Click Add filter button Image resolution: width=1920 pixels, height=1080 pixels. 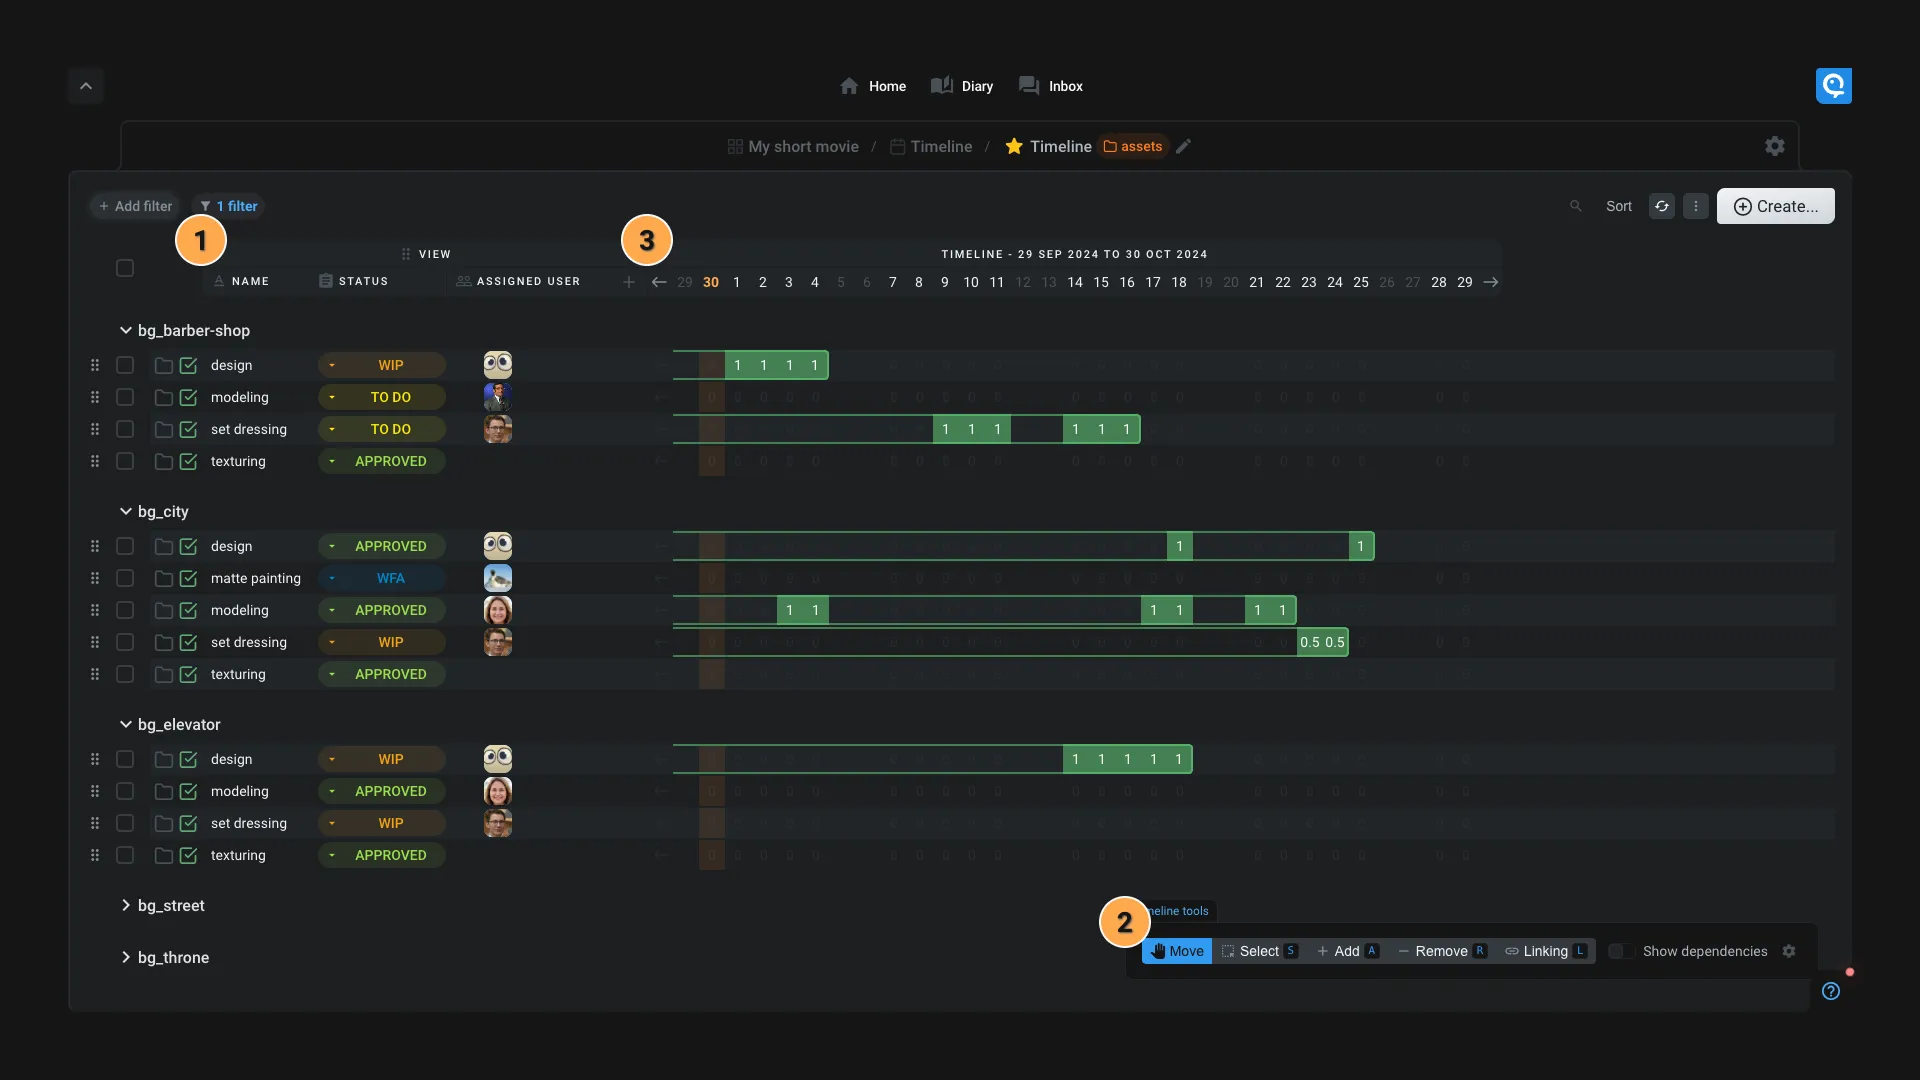135,206
